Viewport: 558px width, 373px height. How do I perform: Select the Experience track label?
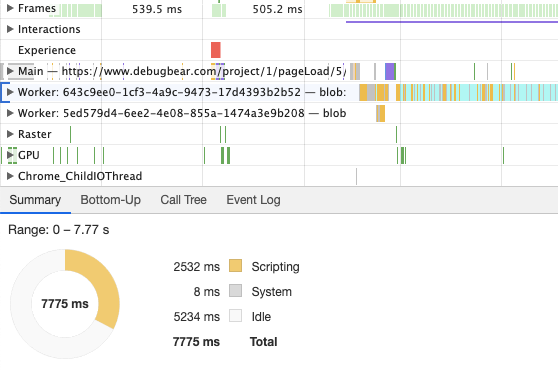[47, 50]
